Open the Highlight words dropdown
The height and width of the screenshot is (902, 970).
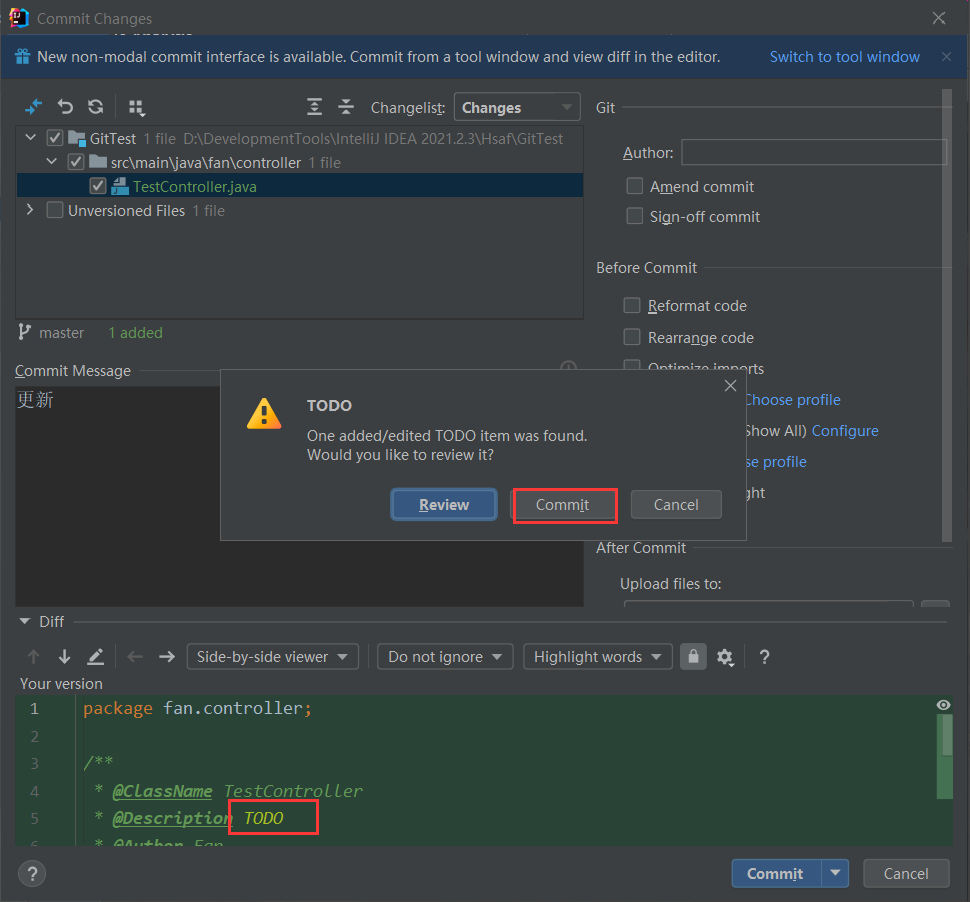pos(598,656)
